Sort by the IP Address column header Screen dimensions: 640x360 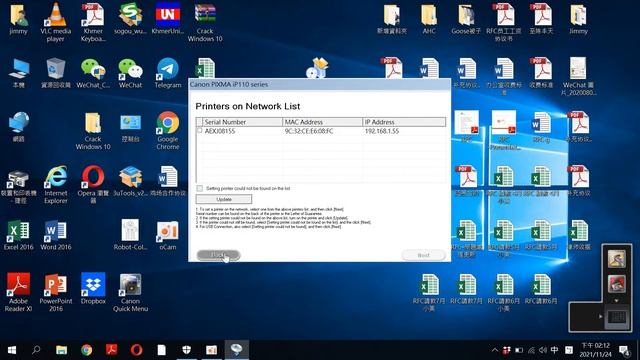click(404, 122)
